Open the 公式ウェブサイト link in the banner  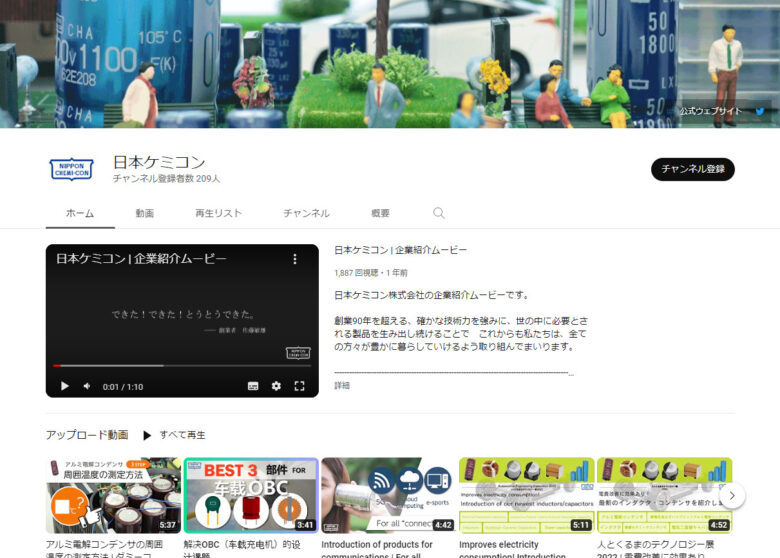710,111
